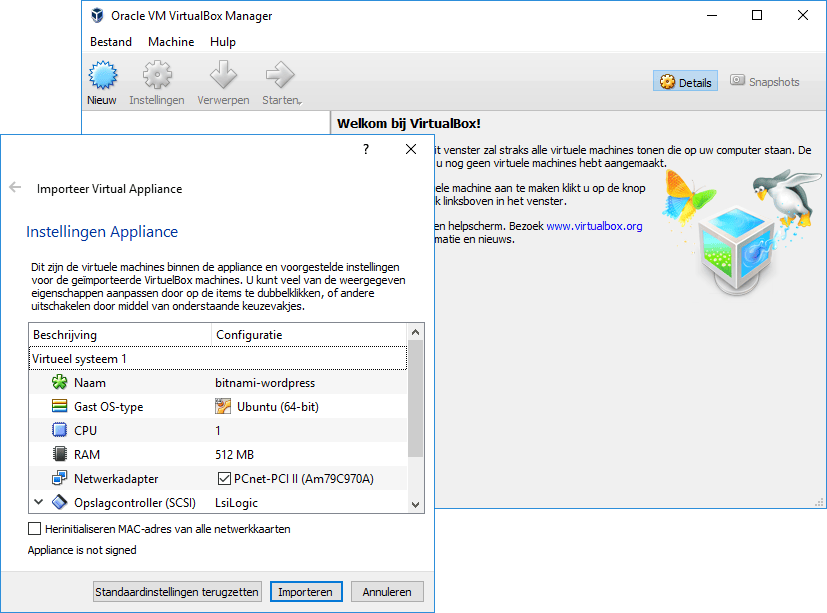Screen dimensions: 827x613
Task: Open the Machine menu
Action: (171, 42)
